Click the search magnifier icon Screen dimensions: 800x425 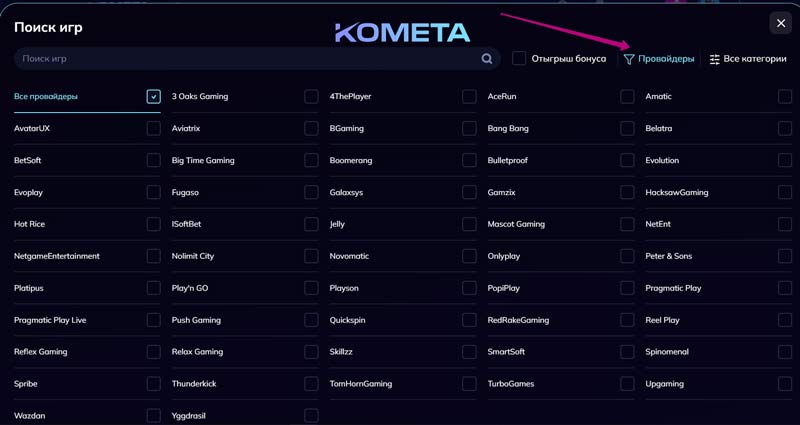coord(487,59)
